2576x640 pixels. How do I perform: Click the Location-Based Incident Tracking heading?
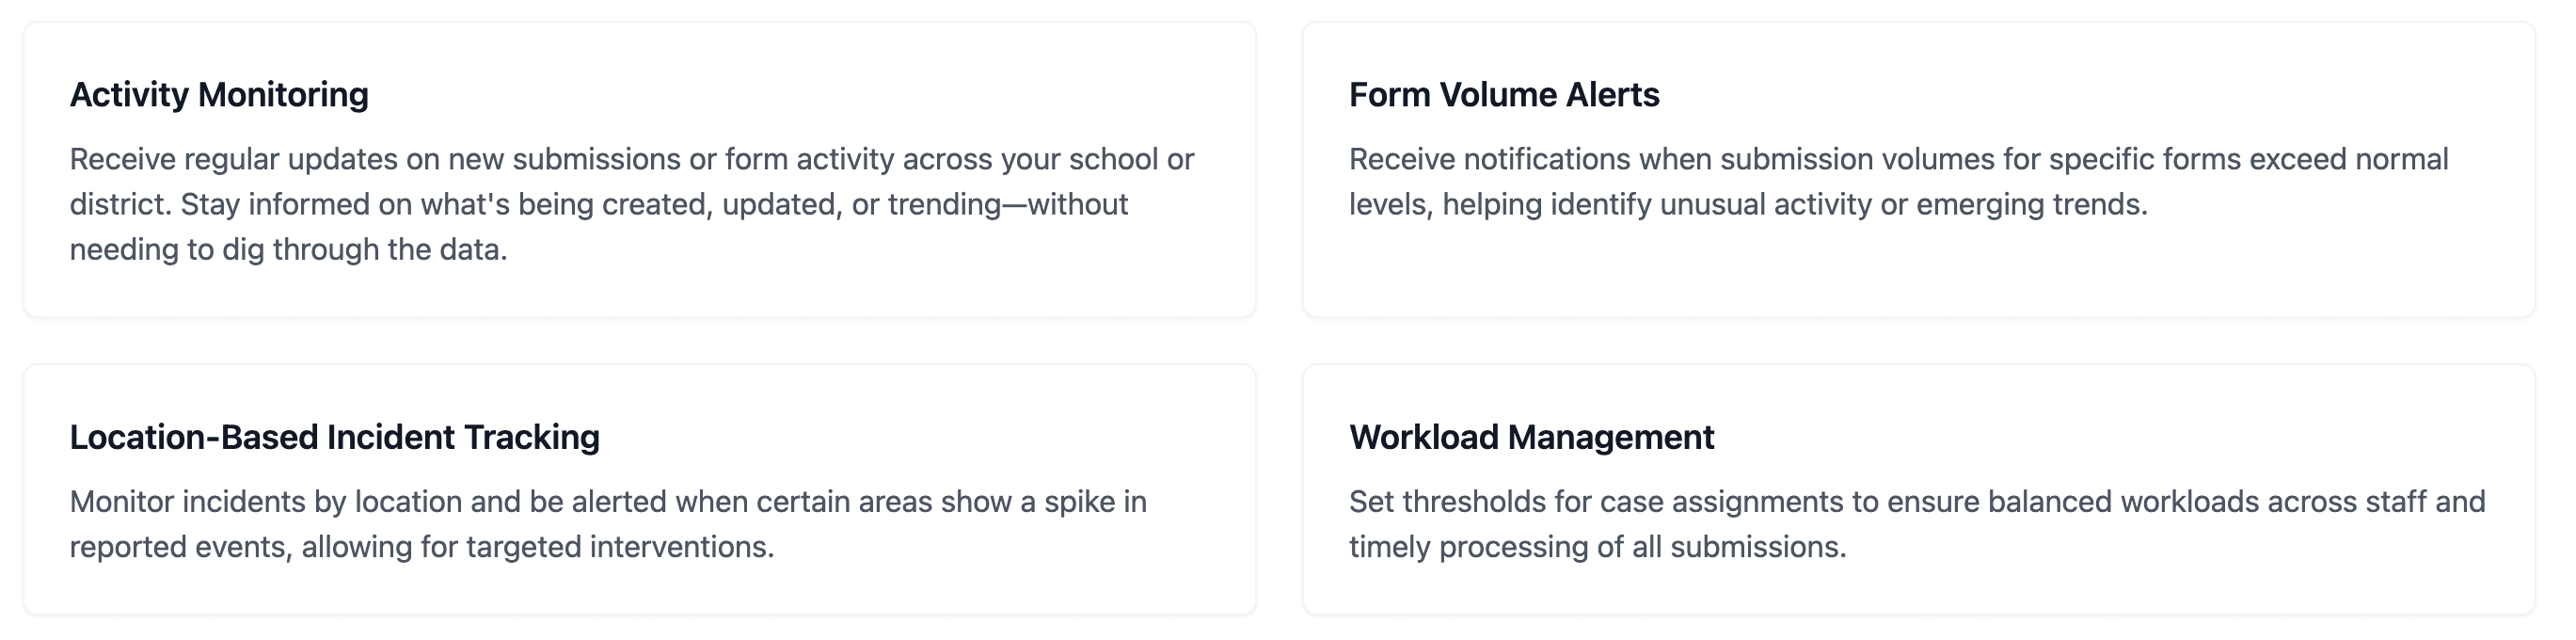[x=335, y=437]
